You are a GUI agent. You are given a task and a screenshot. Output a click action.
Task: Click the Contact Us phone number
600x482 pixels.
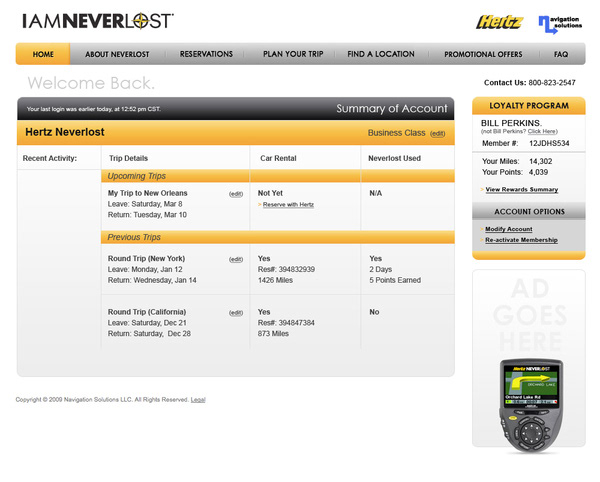coord(552,83)
